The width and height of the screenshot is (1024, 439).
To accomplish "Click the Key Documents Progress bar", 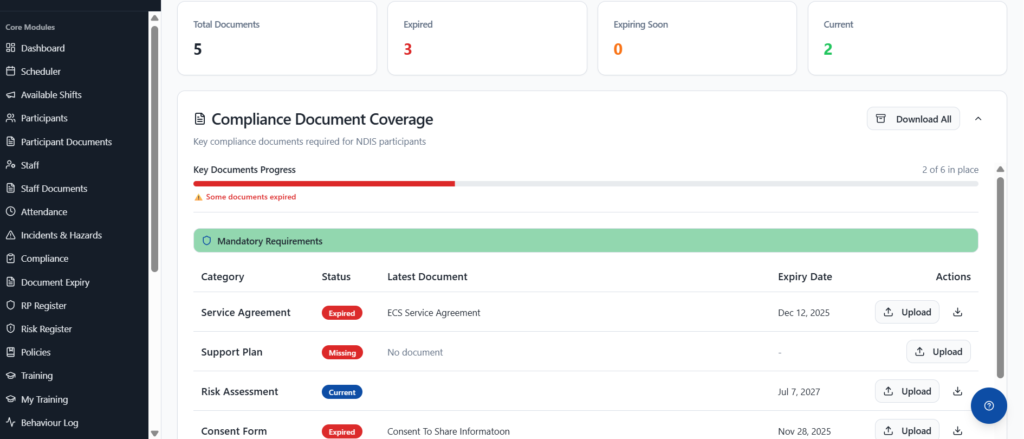I will click(x=586, y=184).
